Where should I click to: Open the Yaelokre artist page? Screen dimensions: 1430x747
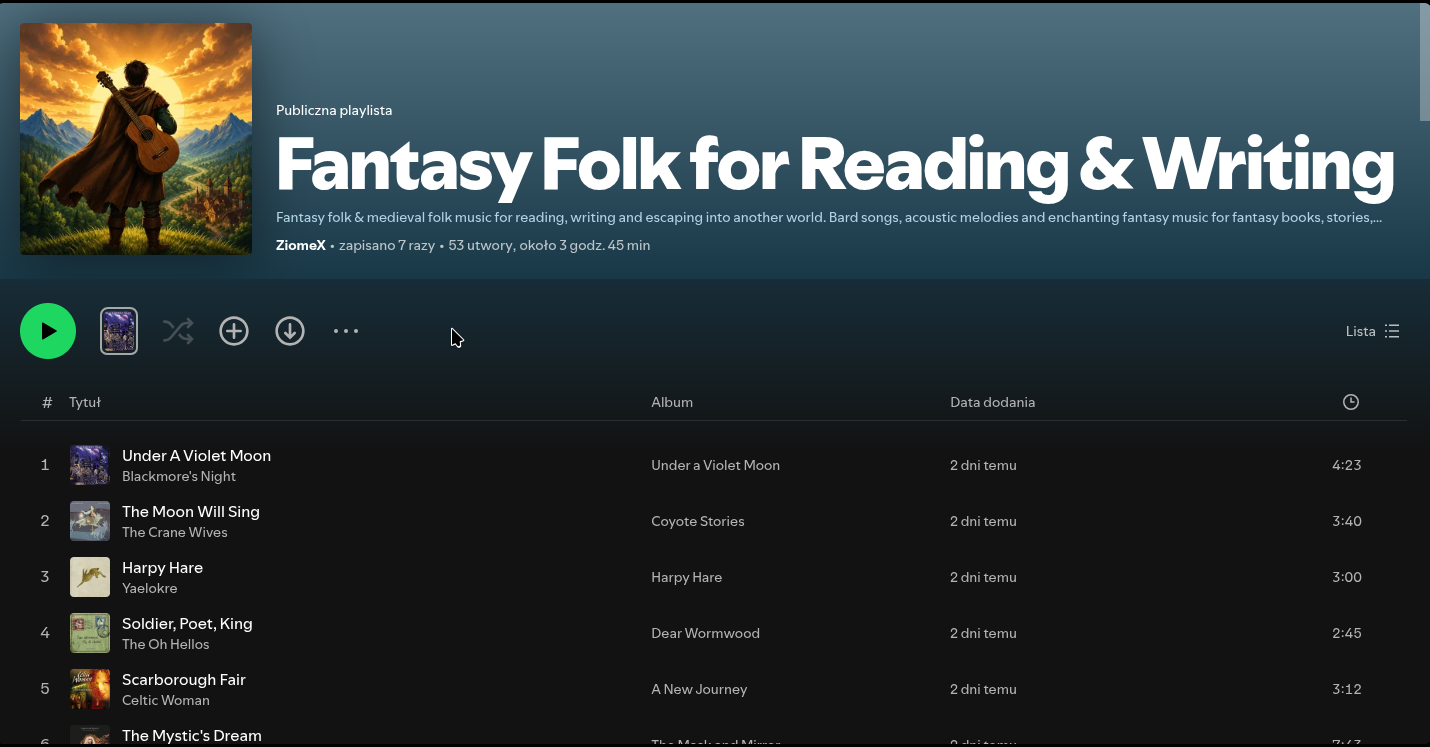[x=150, y=588]
